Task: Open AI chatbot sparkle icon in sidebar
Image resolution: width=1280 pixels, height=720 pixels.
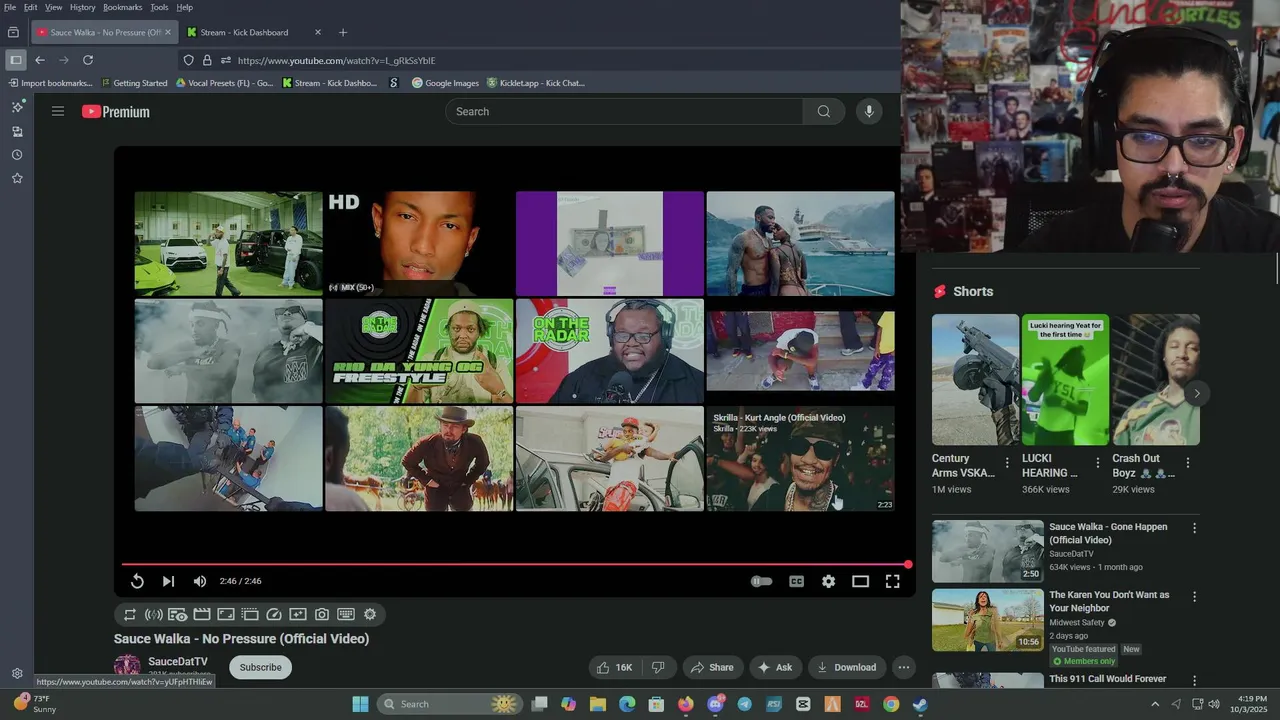Action: click(x=17, y=106)
